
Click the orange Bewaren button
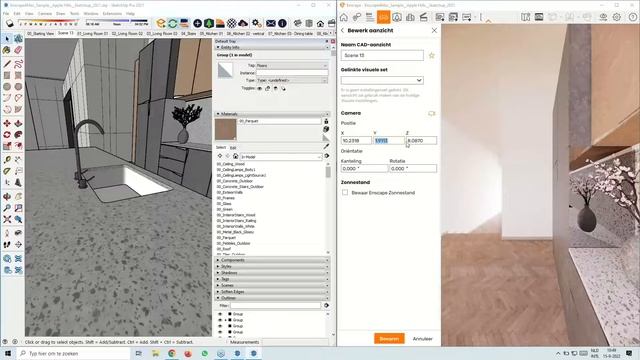389,338
